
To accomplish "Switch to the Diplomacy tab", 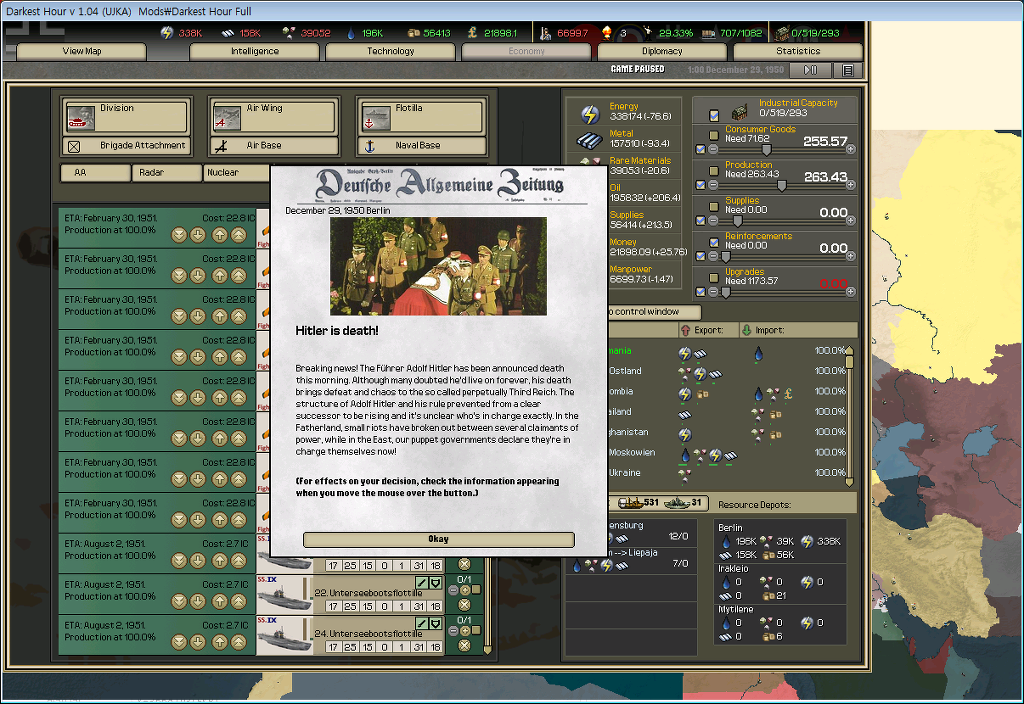I will click(662, 51).
